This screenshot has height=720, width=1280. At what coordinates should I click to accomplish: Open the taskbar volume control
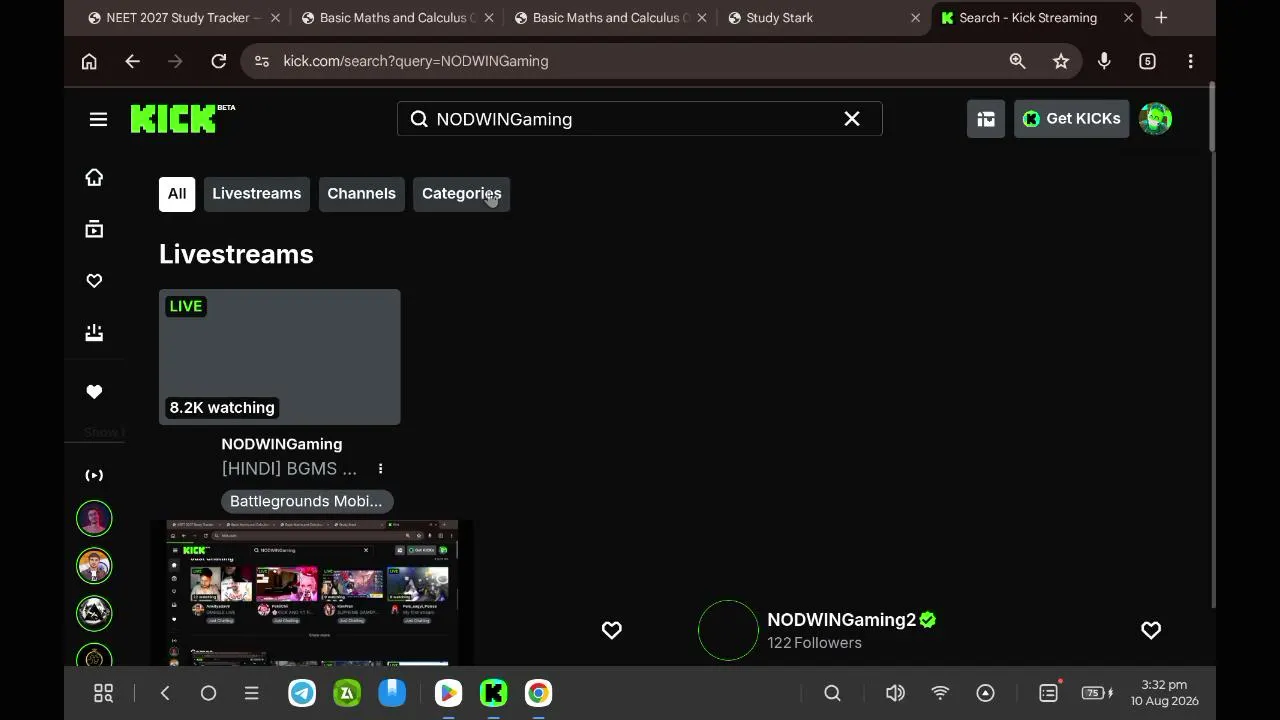[895, 693]
